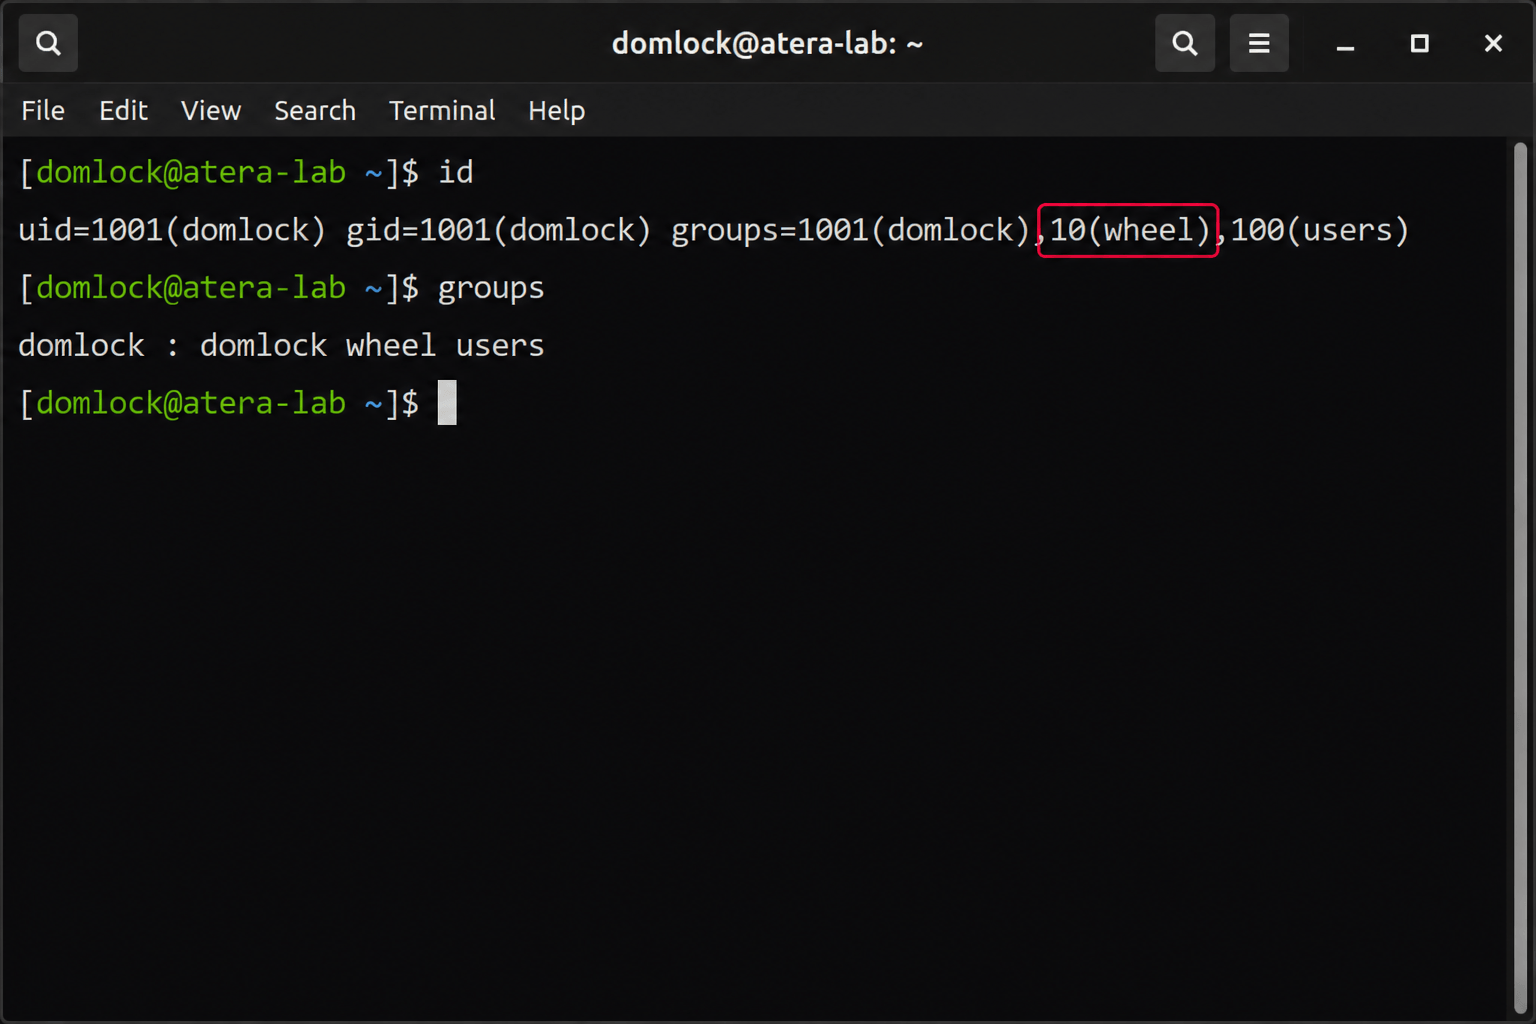
Task: Click the typed 'groups' command text
Action: 491,289
